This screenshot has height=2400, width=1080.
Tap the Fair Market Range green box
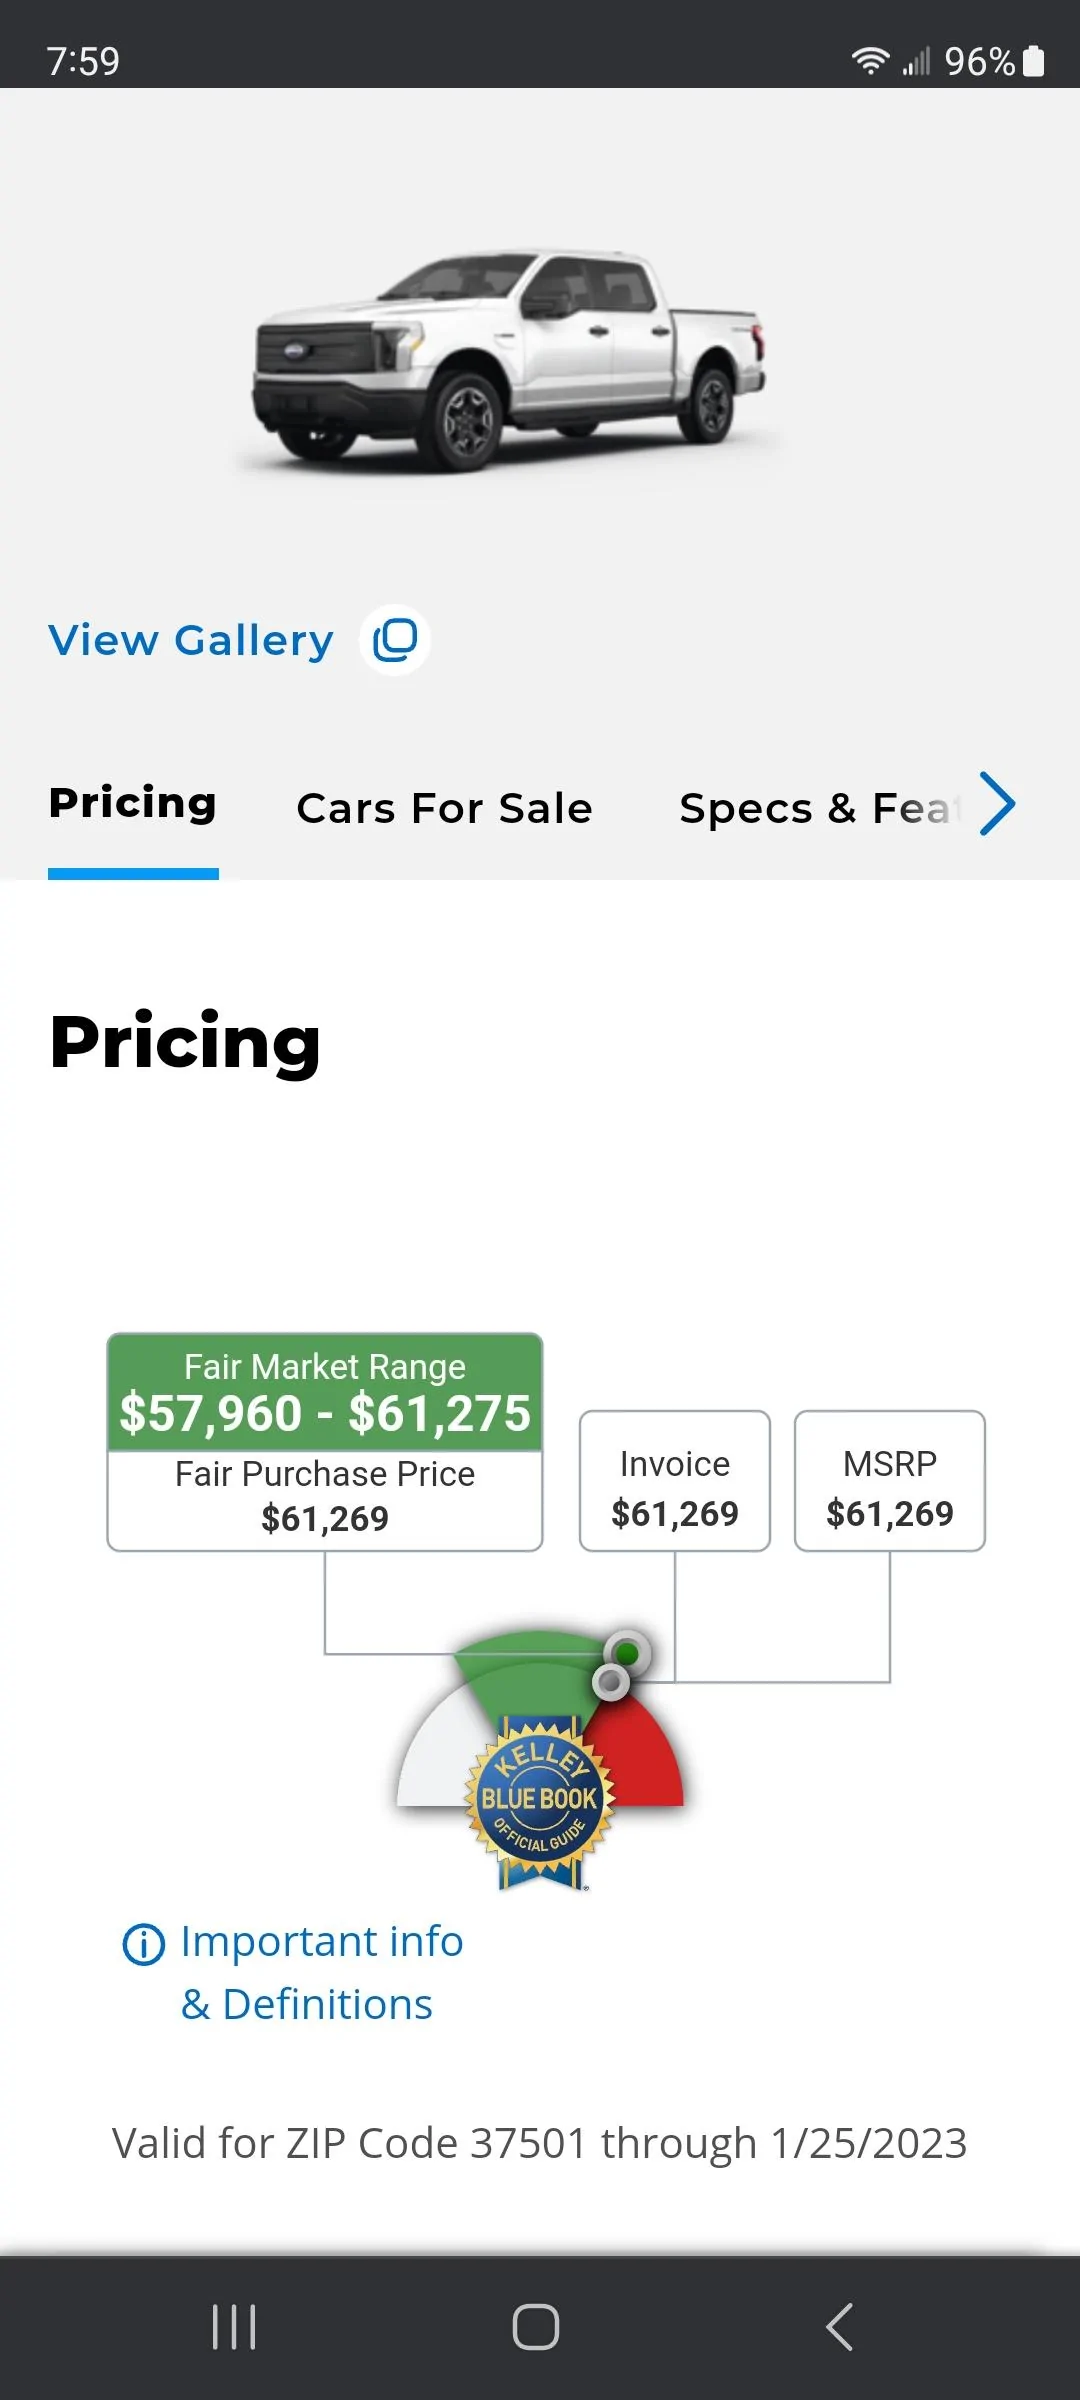[325, 1392]
